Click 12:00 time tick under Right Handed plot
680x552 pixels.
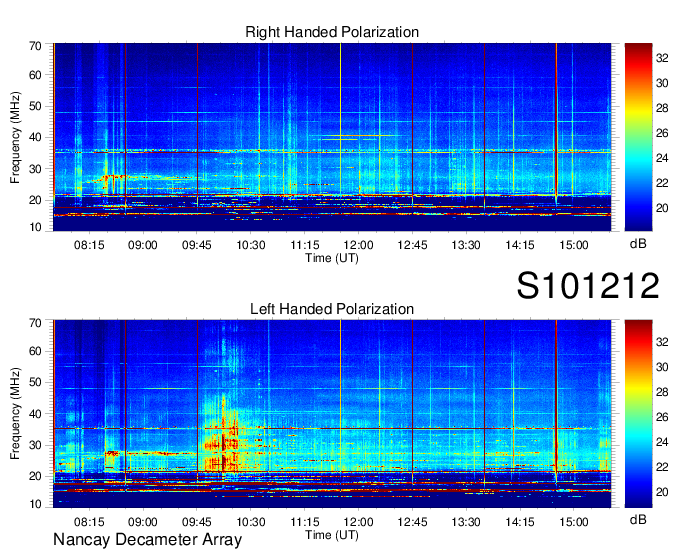click(359, 245)
